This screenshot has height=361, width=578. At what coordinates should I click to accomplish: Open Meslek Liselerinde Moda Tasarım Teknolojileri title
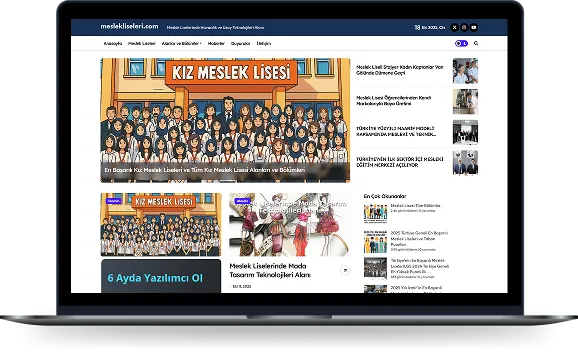click(270, 270)
